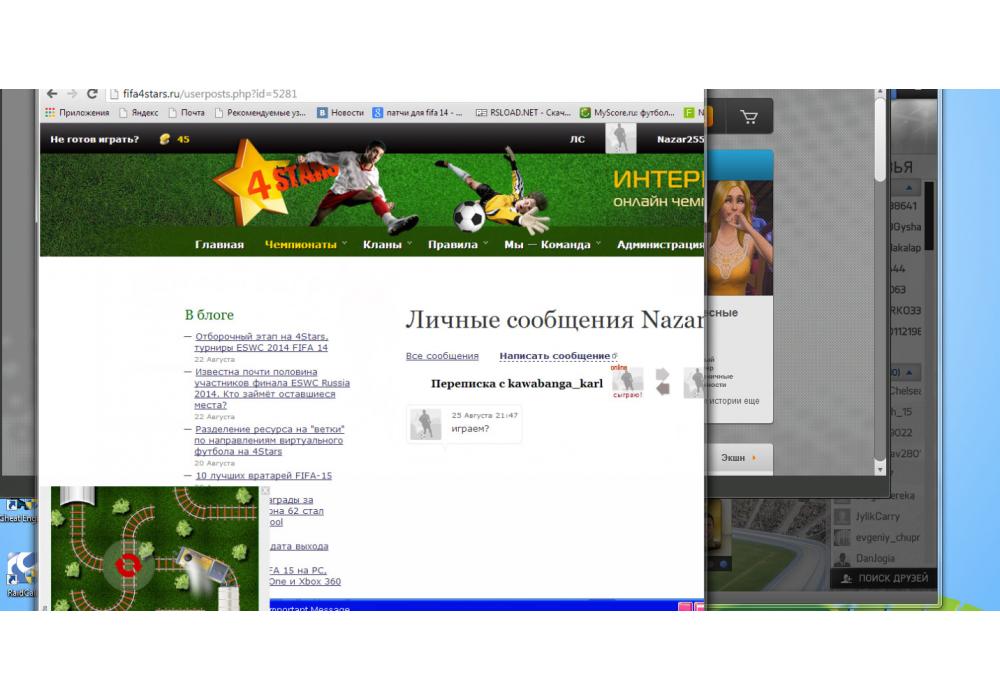Viewport: 1000px width, 700px height.
Task: Open blog post Разделение ресурса на ветки
Action: click(269, 440)
